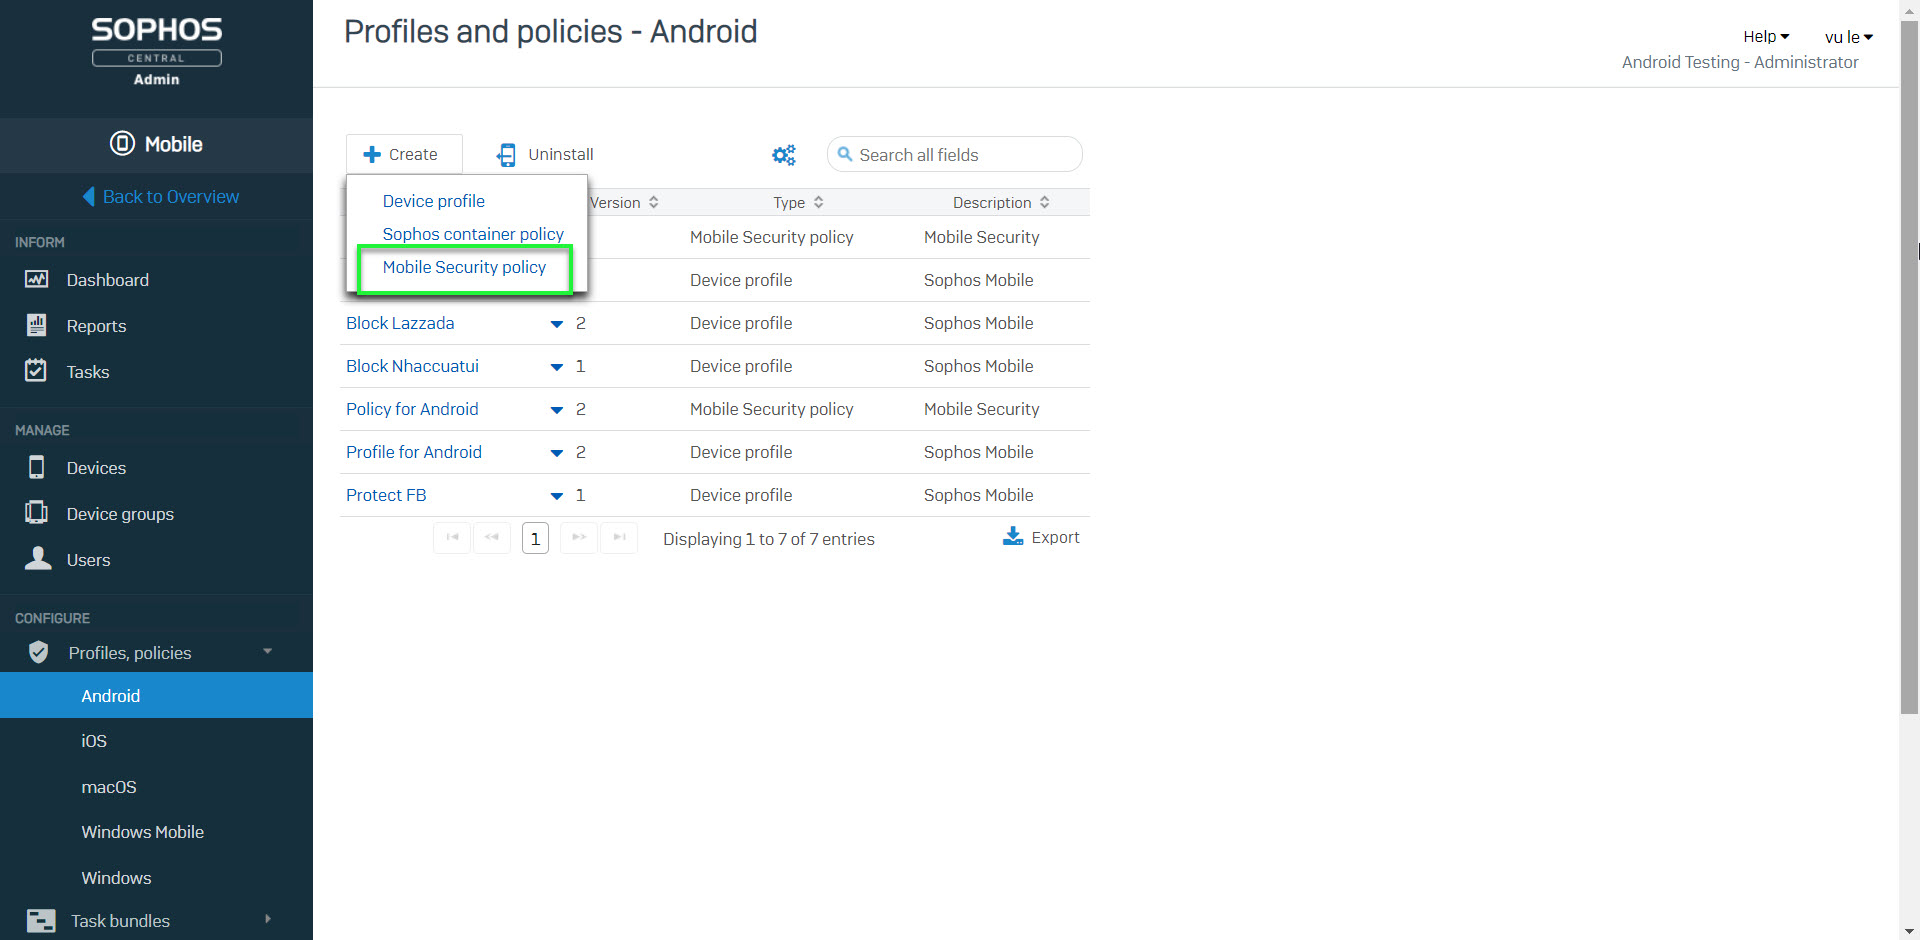Image resolution: width=1920 pixels, height=940 pixels.
Task: Click the Users person icon
Action: tap(38, 558)
